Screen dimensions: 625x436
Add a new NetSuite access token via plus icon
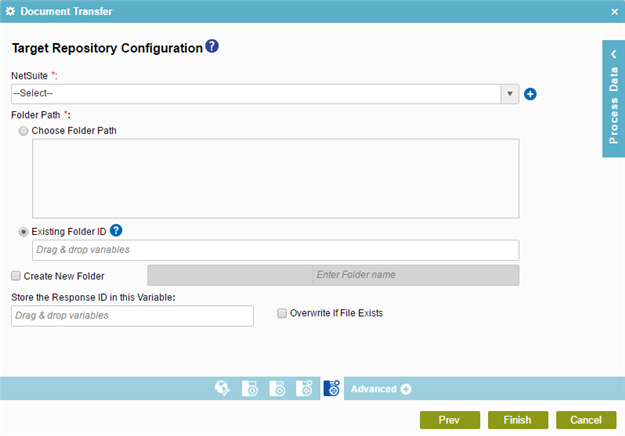pos(530,94)
